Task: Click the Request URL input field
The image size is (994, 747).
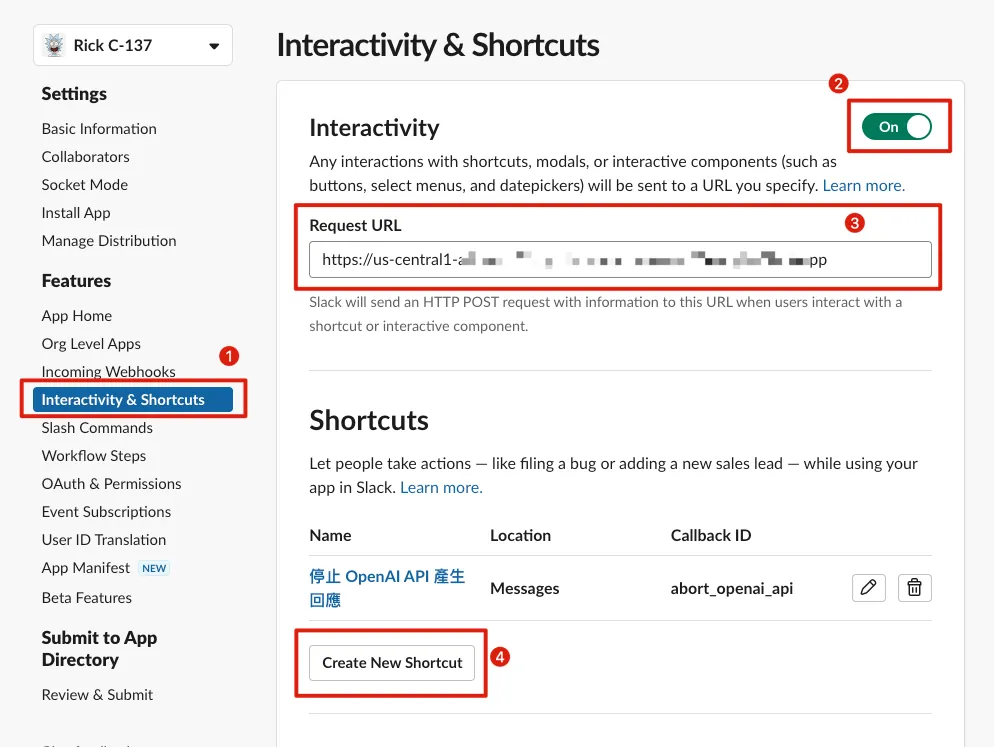Action: click(620, 259)
